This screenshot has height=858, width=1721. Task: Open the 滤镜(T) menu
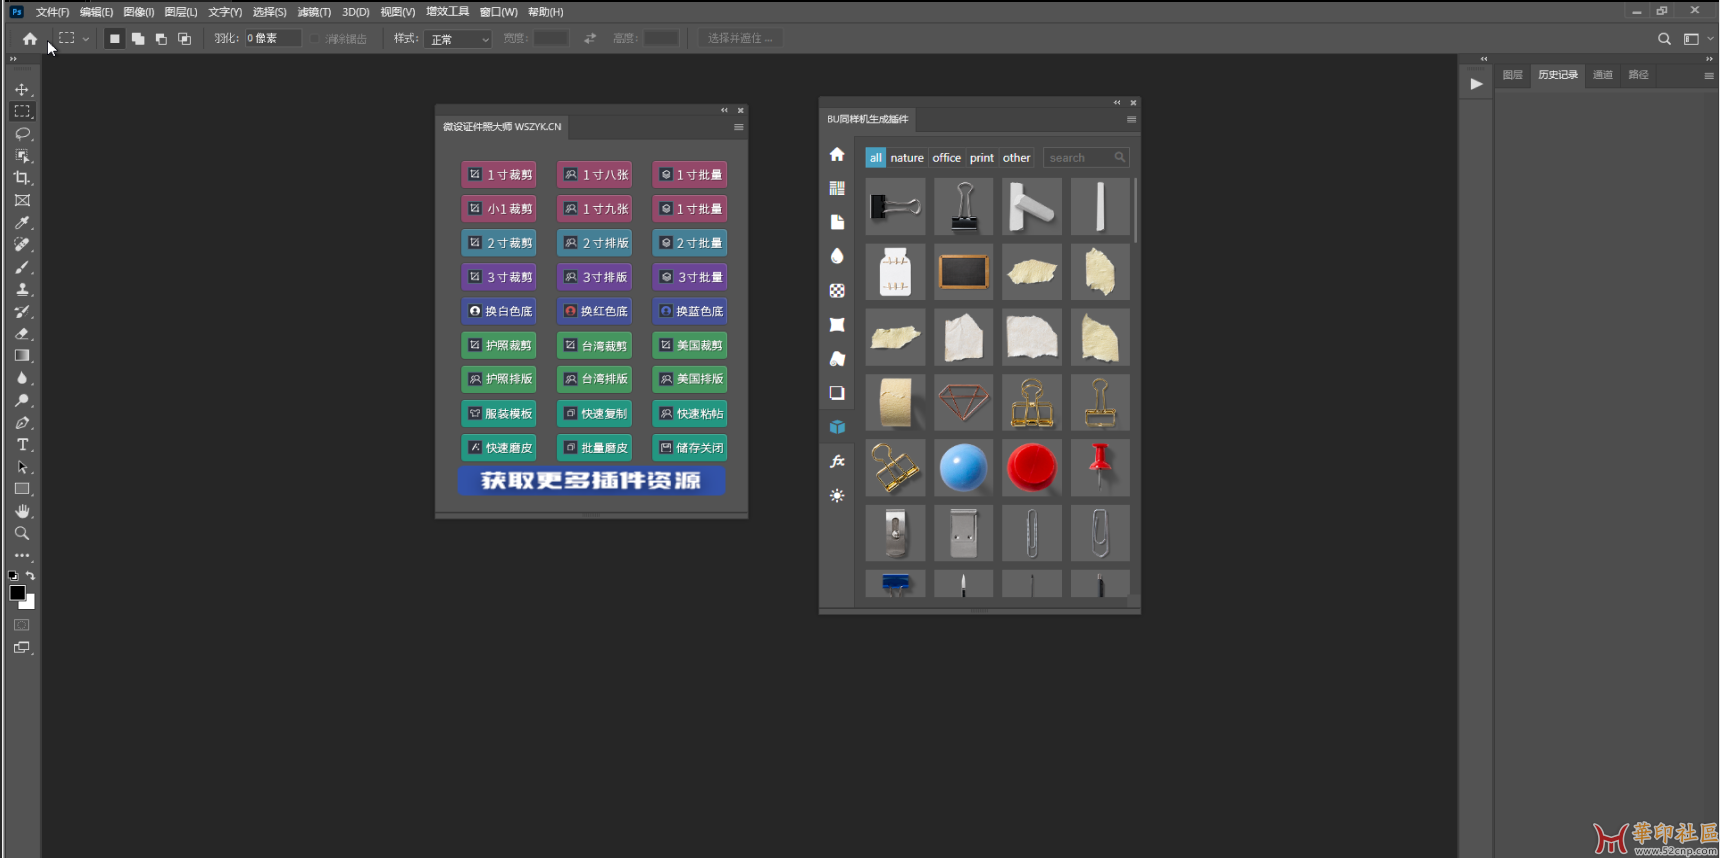[x=314, y=12]
